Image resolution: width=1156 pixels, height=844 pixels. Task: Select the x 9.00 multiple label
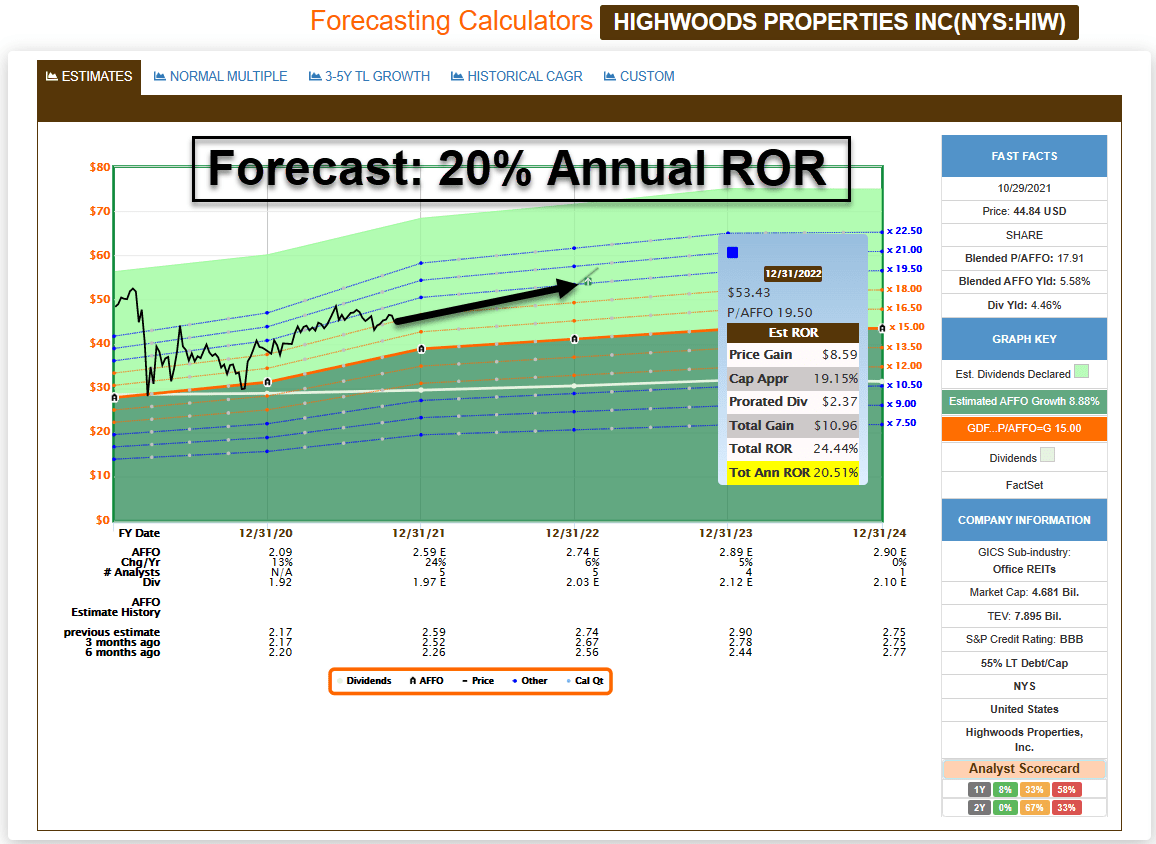point(902,404)
